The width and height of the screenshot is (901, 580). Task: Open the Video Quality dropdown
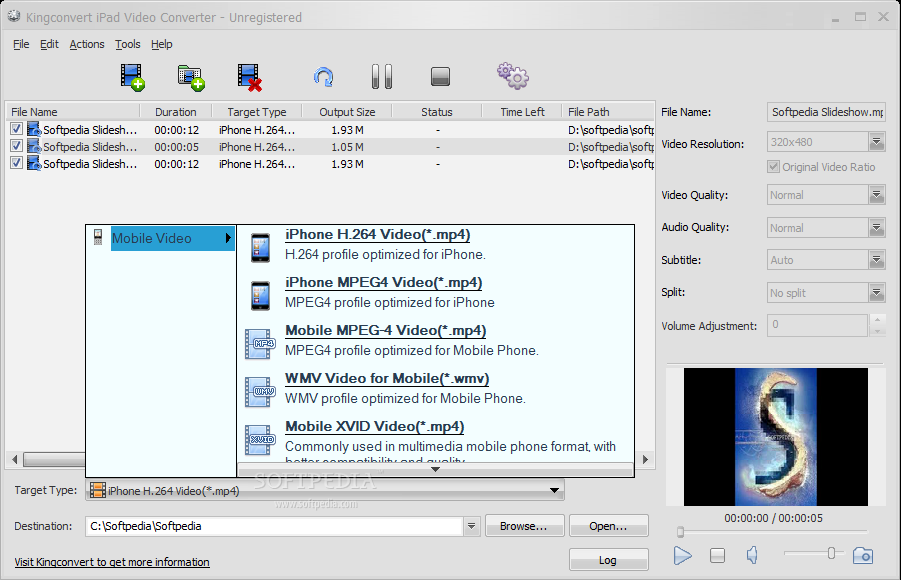[876, 195]
